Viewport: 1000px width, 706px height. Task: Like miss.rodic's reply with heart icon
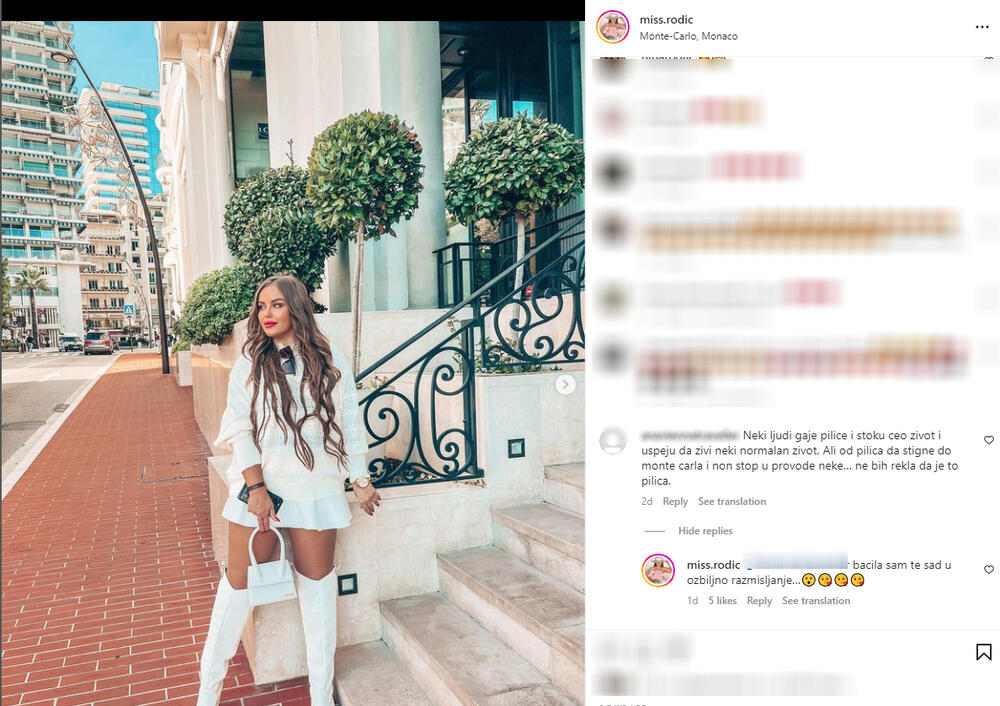[989, 570]
